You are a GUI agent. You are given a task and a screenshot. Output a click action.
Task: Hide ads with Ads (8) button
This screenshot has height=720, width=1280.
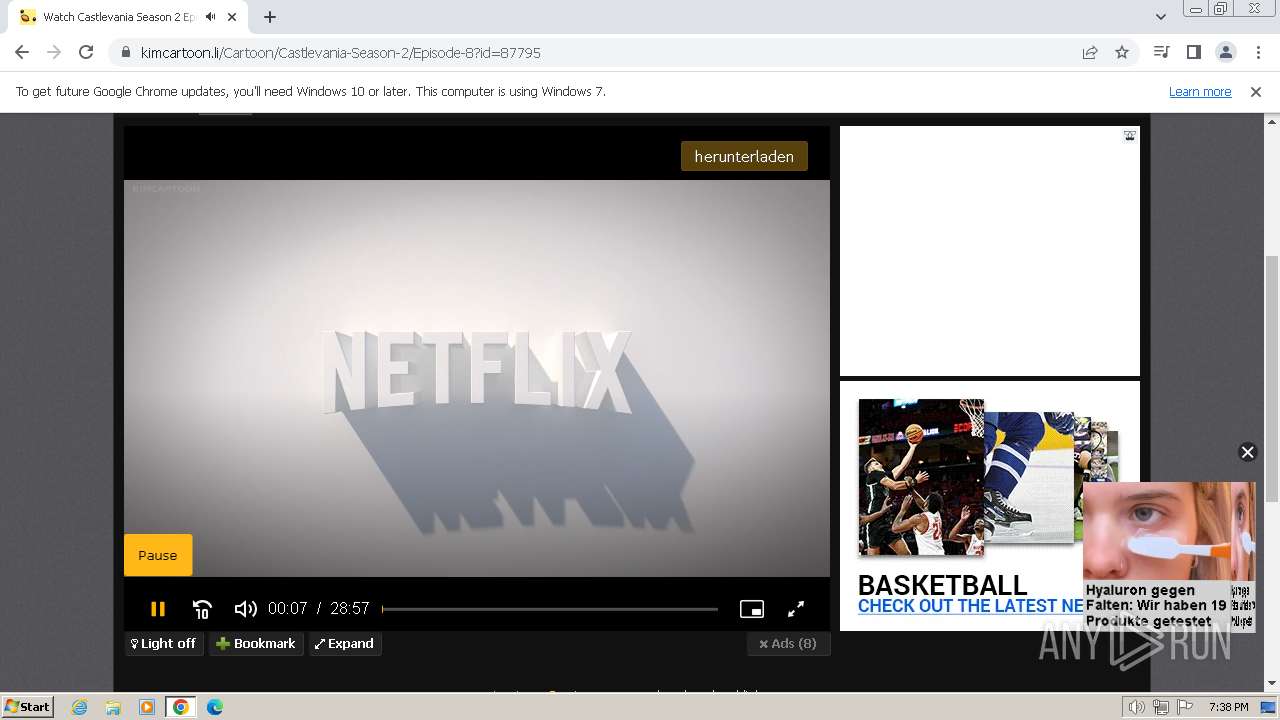(x=788, y=644)
